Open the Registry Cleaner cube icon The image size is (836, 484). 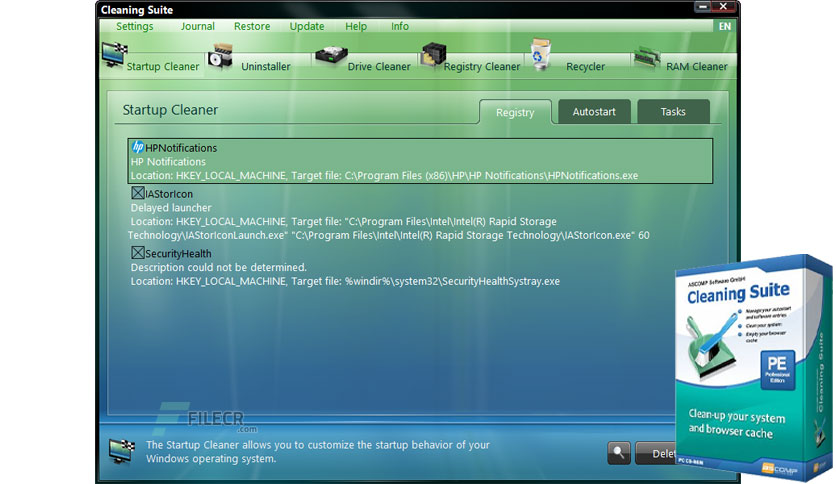pyautogui.click(x=433, y=55)
